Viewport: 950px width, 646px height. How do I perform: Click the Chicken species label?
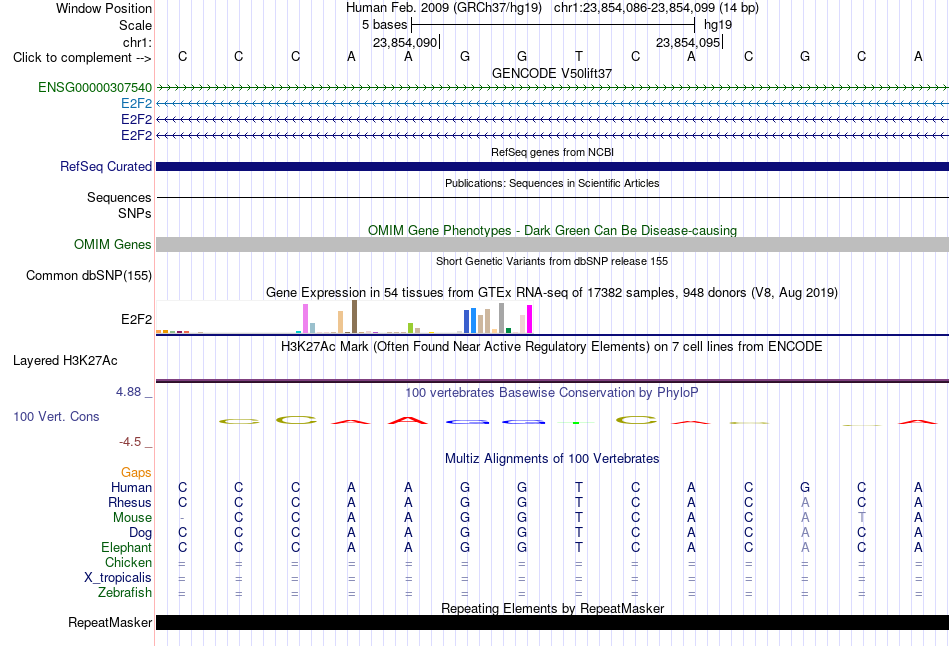coord(128,562)
